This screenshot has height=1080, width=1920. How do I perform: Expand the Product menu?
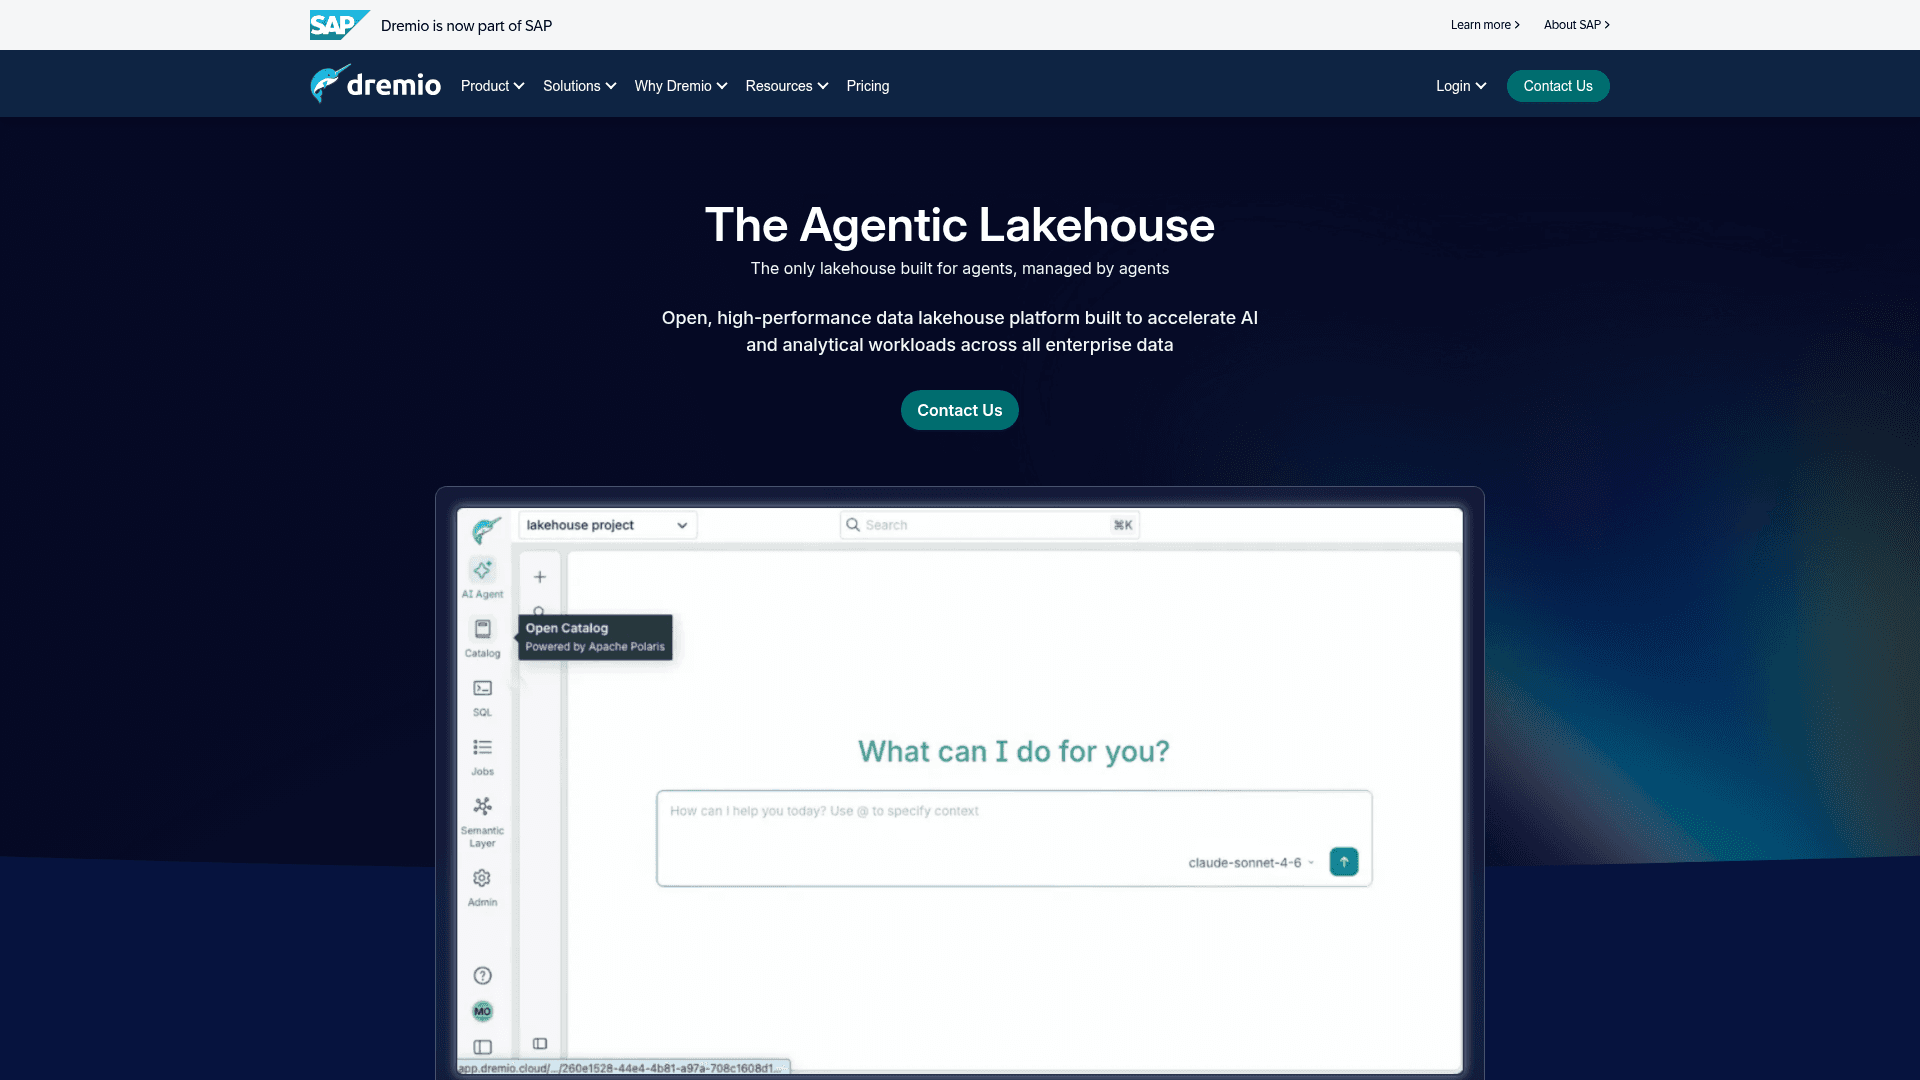tap(492, 86)
